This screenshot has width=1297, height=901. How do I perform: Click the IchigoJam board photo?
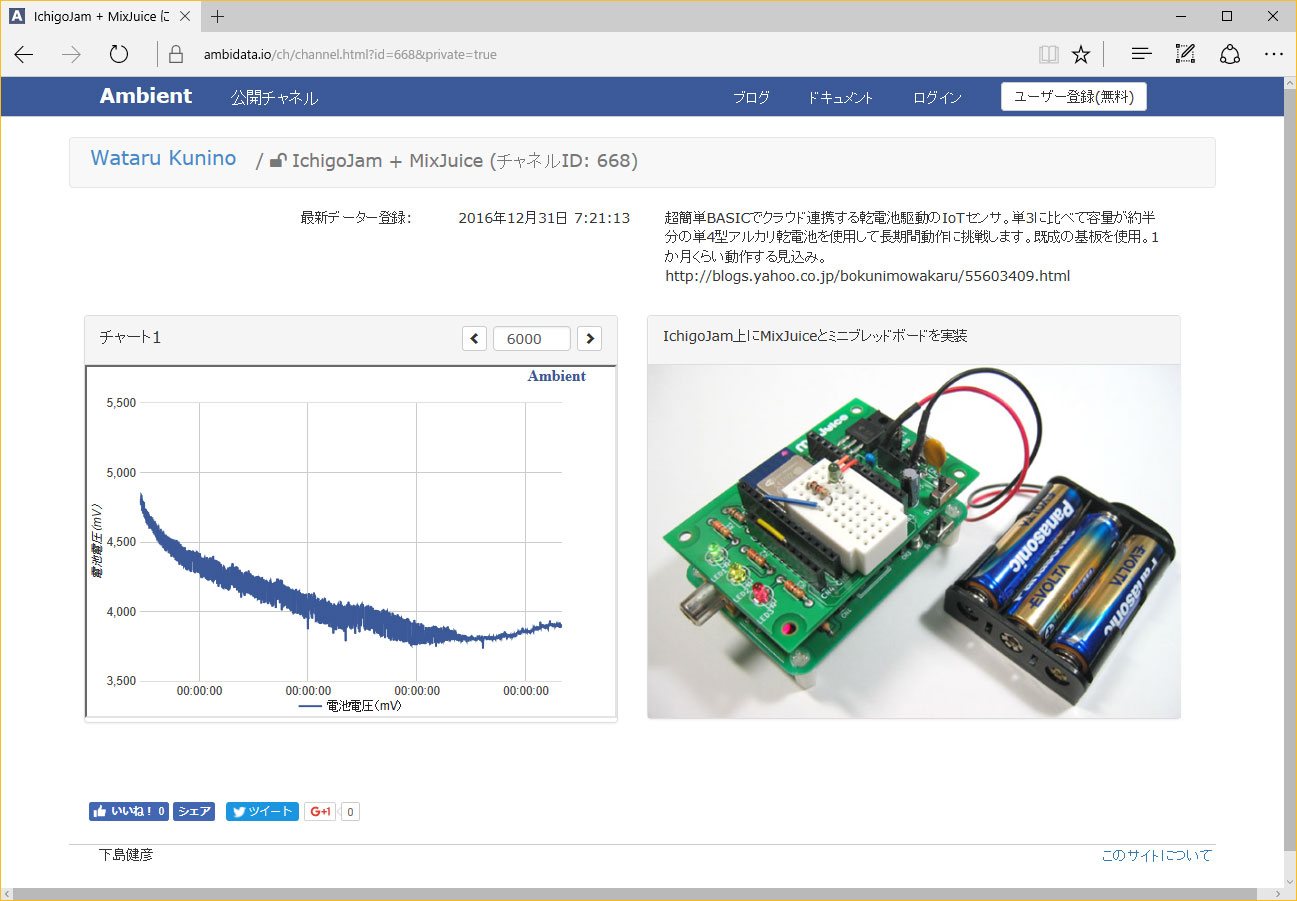pos(914,541)
